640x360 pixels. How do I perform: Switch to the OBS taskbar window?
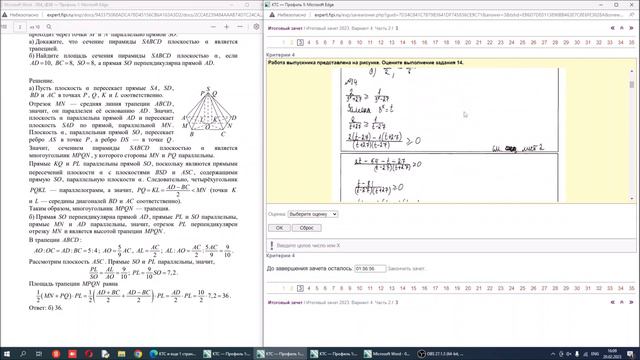(x=441, y=354)
